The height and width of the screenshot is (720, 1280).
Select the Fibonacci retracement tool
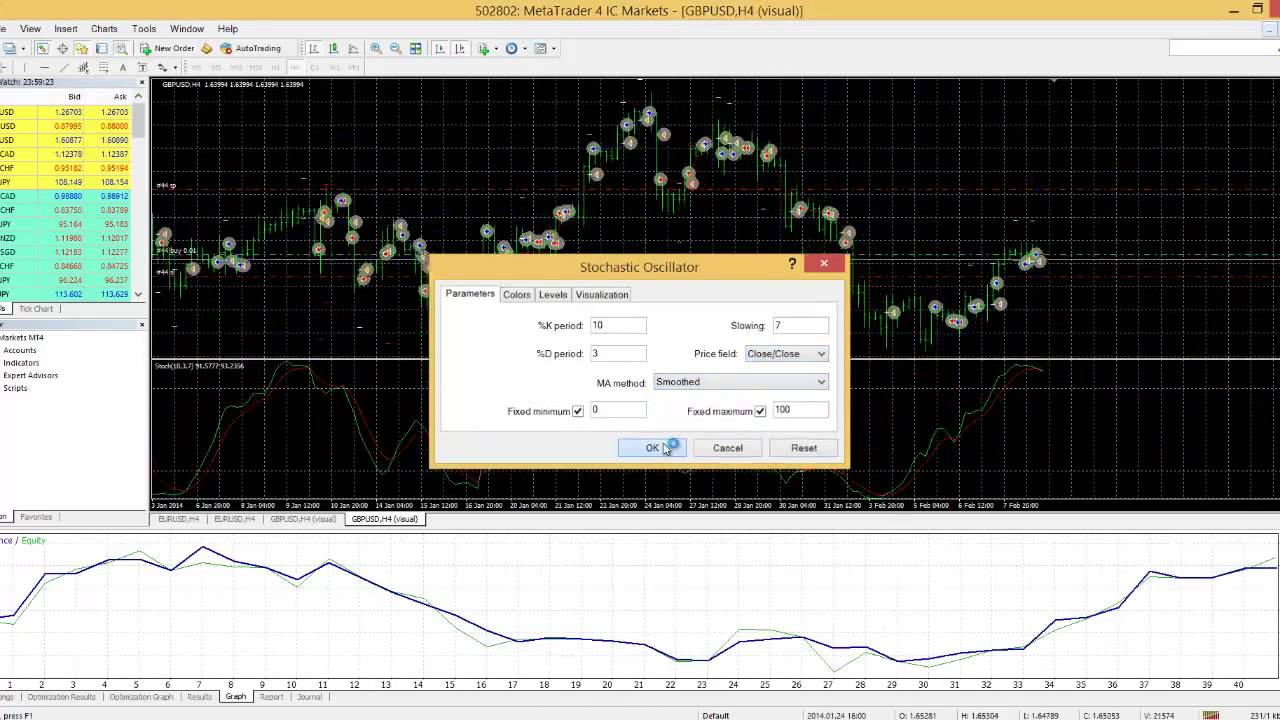pos(103,67)
